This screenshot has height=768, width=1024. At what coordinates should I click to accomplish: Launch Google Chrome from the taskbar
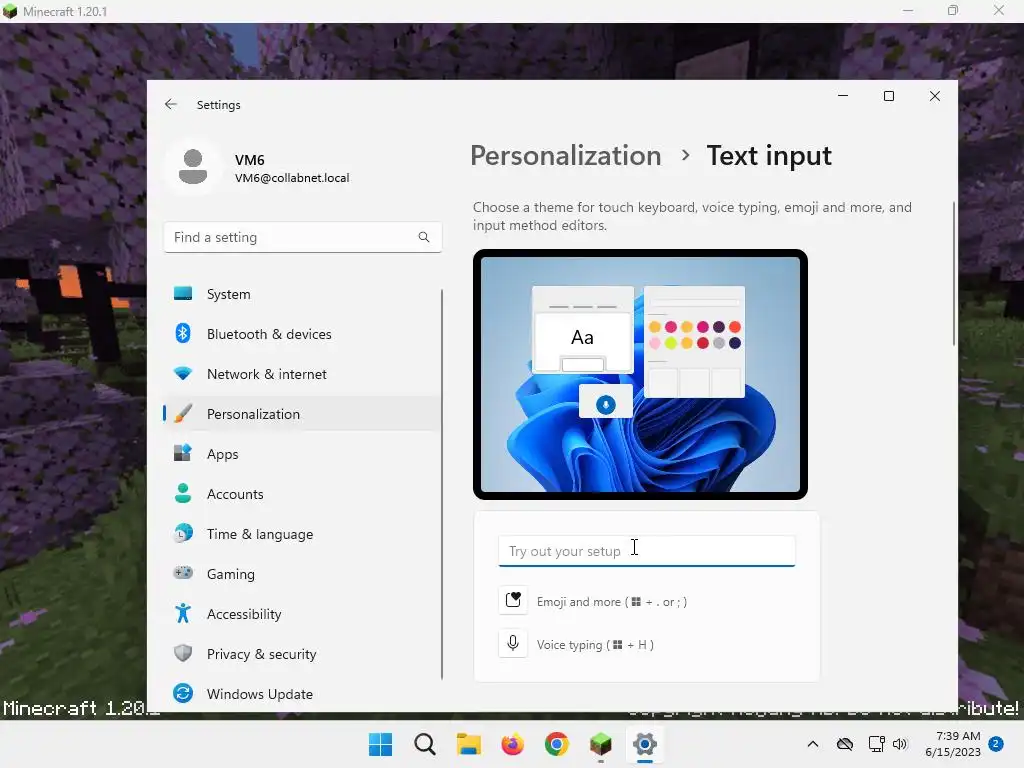tap(556, 744)
